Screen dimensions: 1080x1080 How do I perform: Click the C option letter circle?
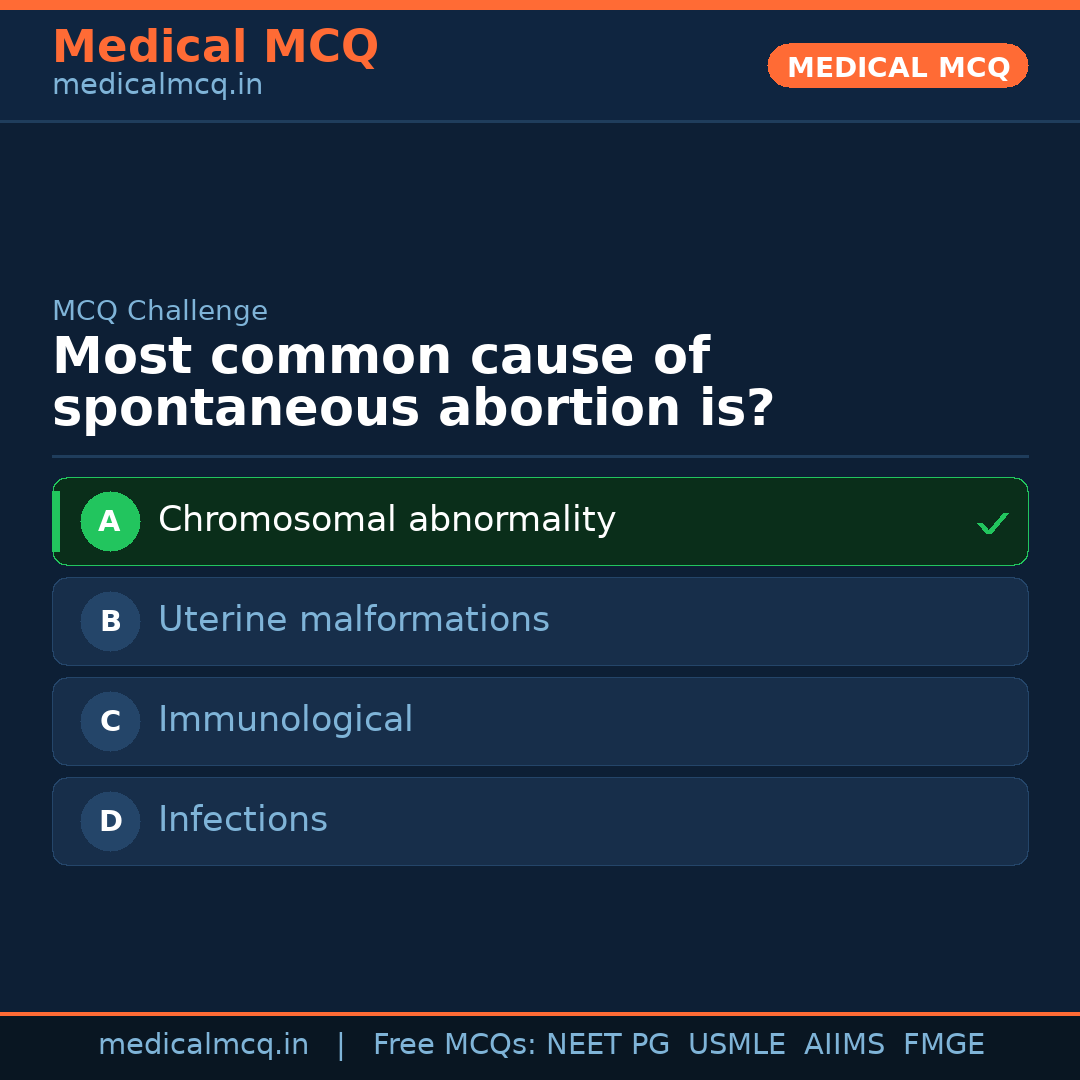point(110,721)
